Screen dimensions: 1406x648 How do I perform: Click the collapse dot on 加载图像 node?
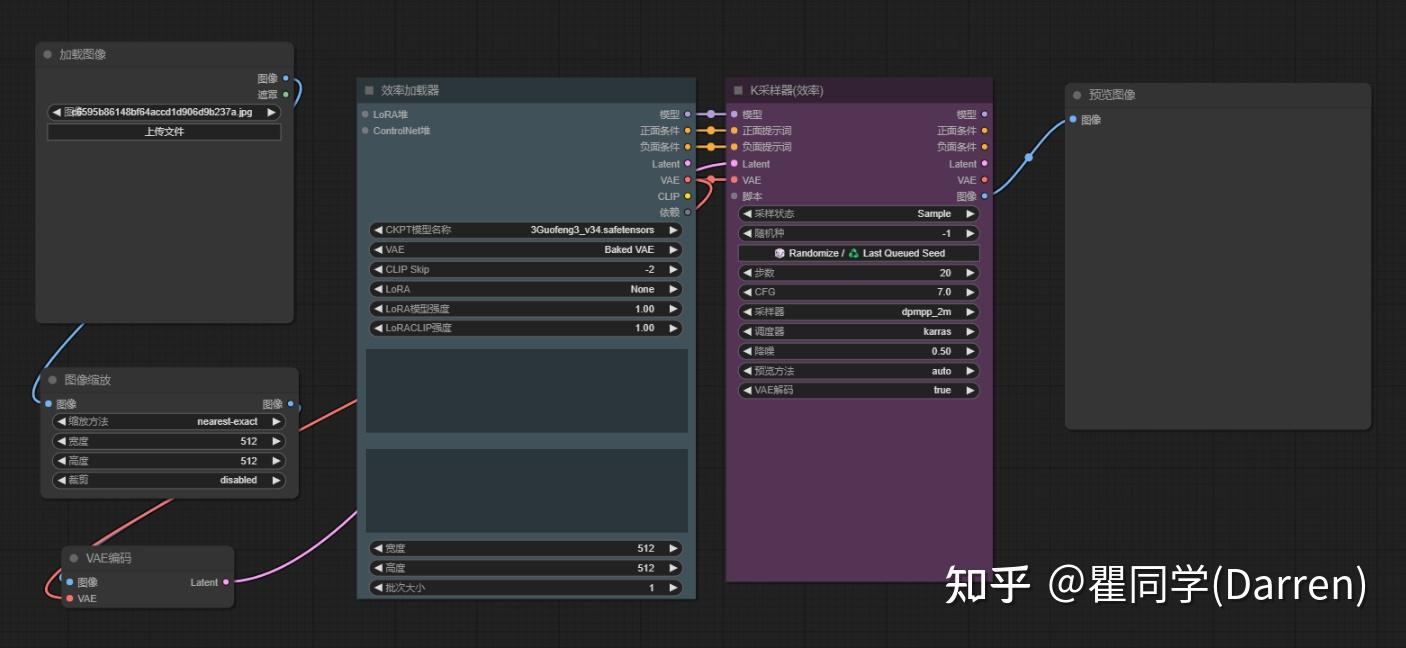[46, 55]
